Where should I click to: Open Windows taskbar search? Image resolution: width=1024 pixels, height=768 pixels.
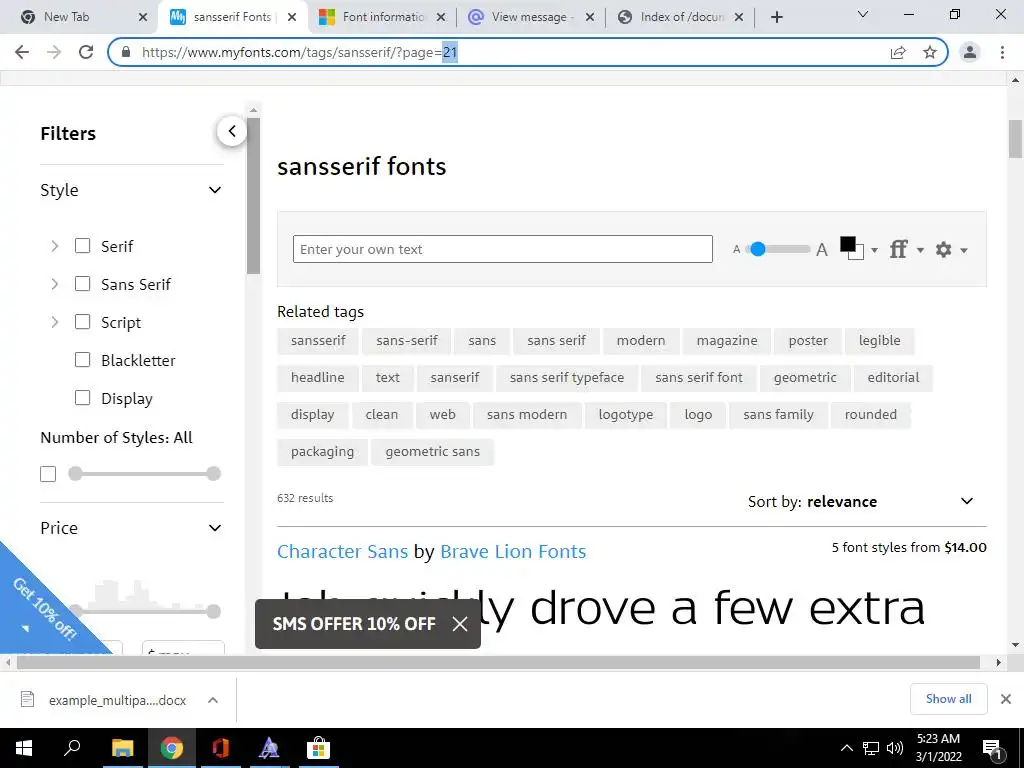72,748
